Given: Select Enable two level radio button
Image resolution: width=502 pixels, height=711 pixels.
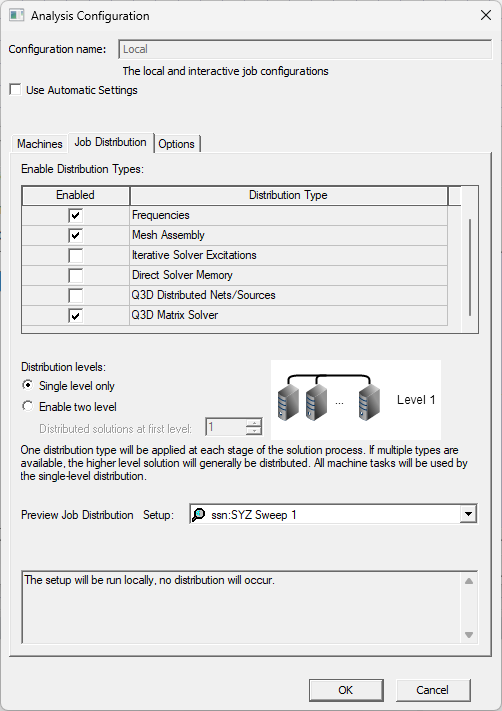Looking at the screenshot, I should [28, 406].
